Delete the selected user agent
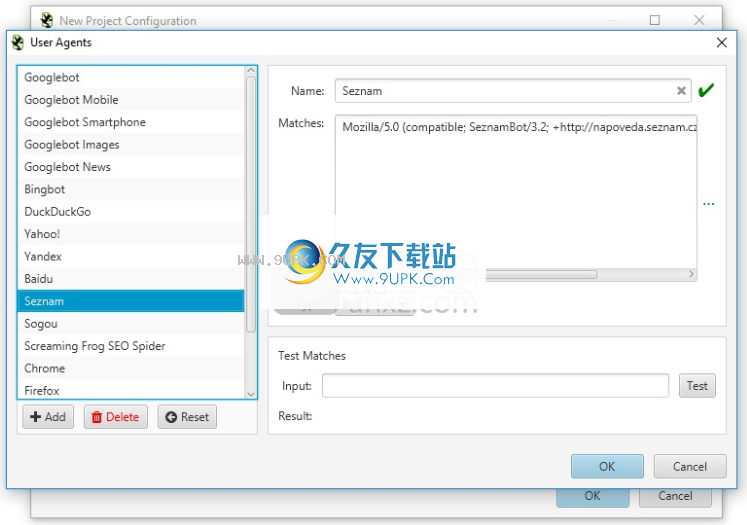This screenshot has width=747, height=525. tap(116, 417)
